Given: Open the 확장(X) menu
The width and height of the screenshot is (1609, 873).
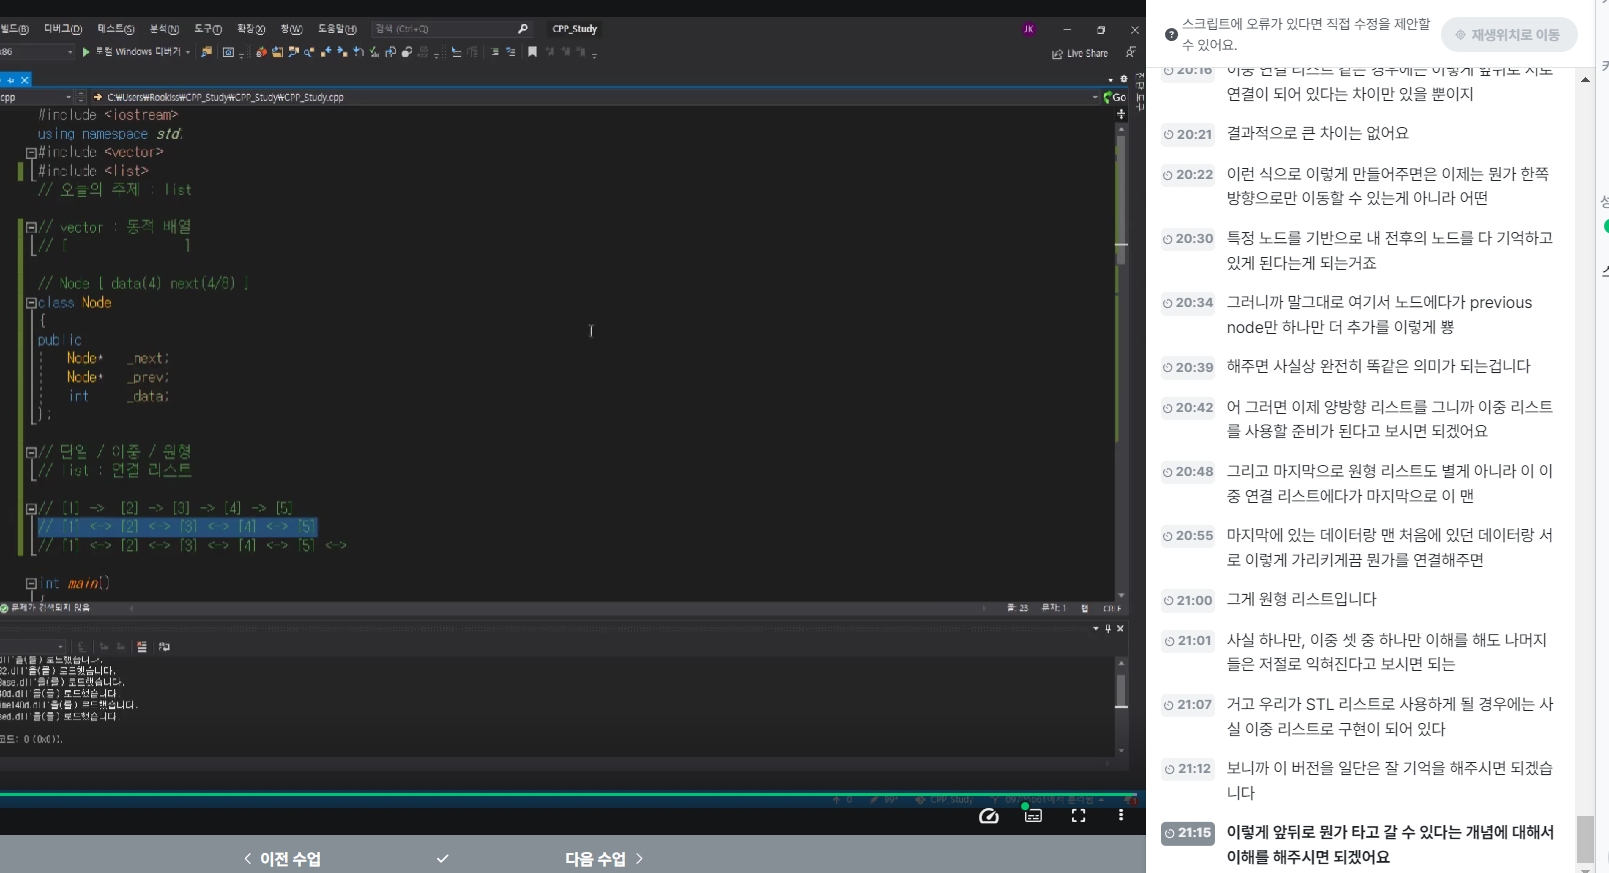Looking at the screenshot, I should click(251, 29).
